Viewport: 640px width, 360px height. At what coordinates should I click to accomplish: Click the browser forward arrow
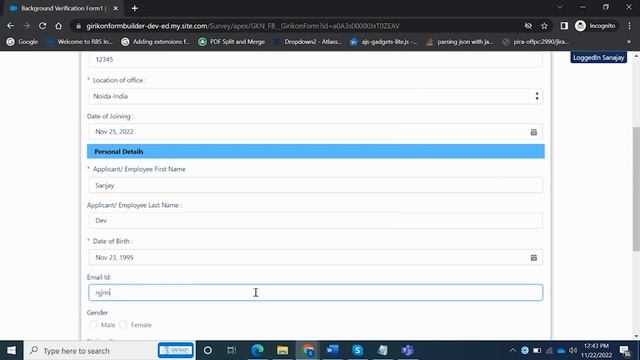coord(27,26)
